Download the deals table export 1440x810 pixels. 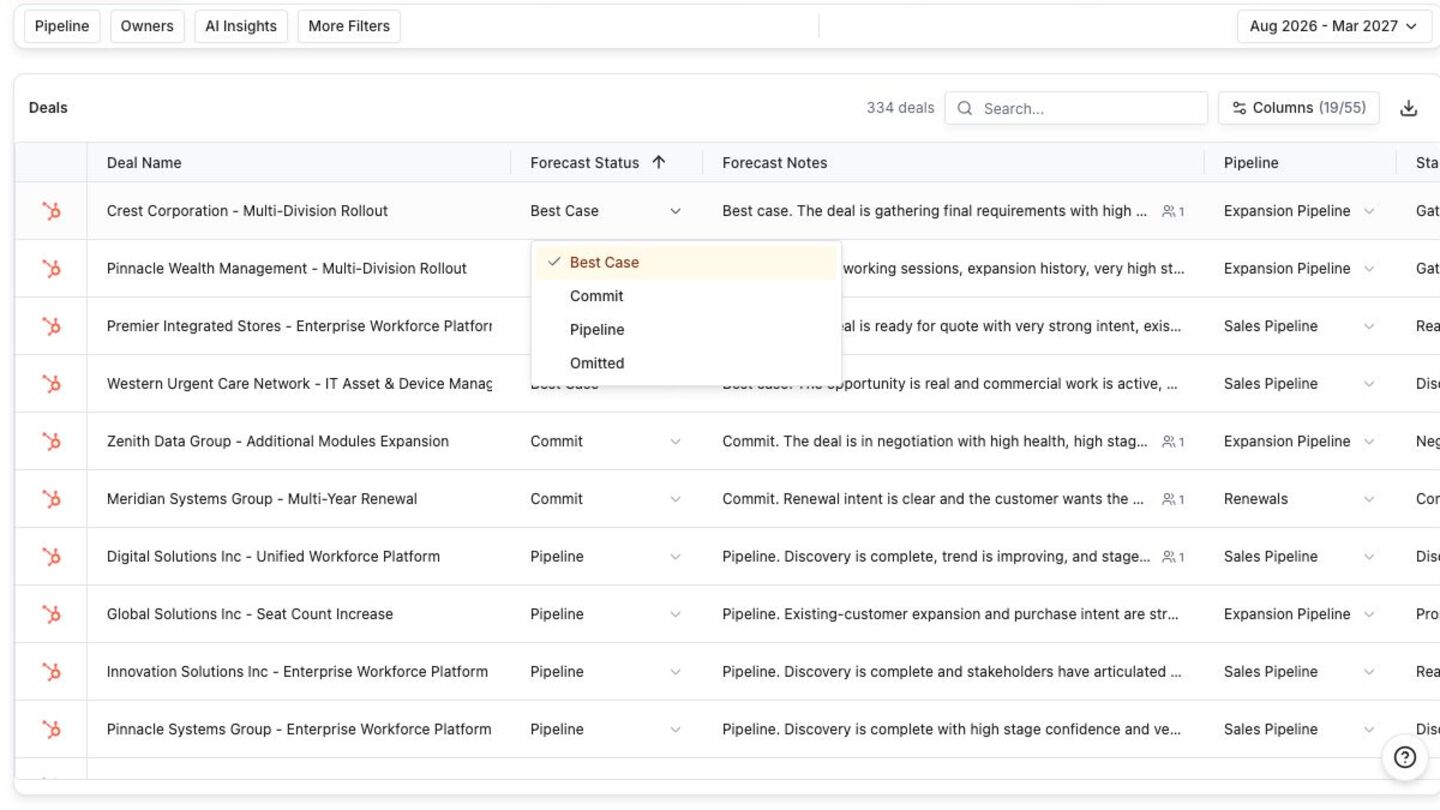tap(1409, 108)
